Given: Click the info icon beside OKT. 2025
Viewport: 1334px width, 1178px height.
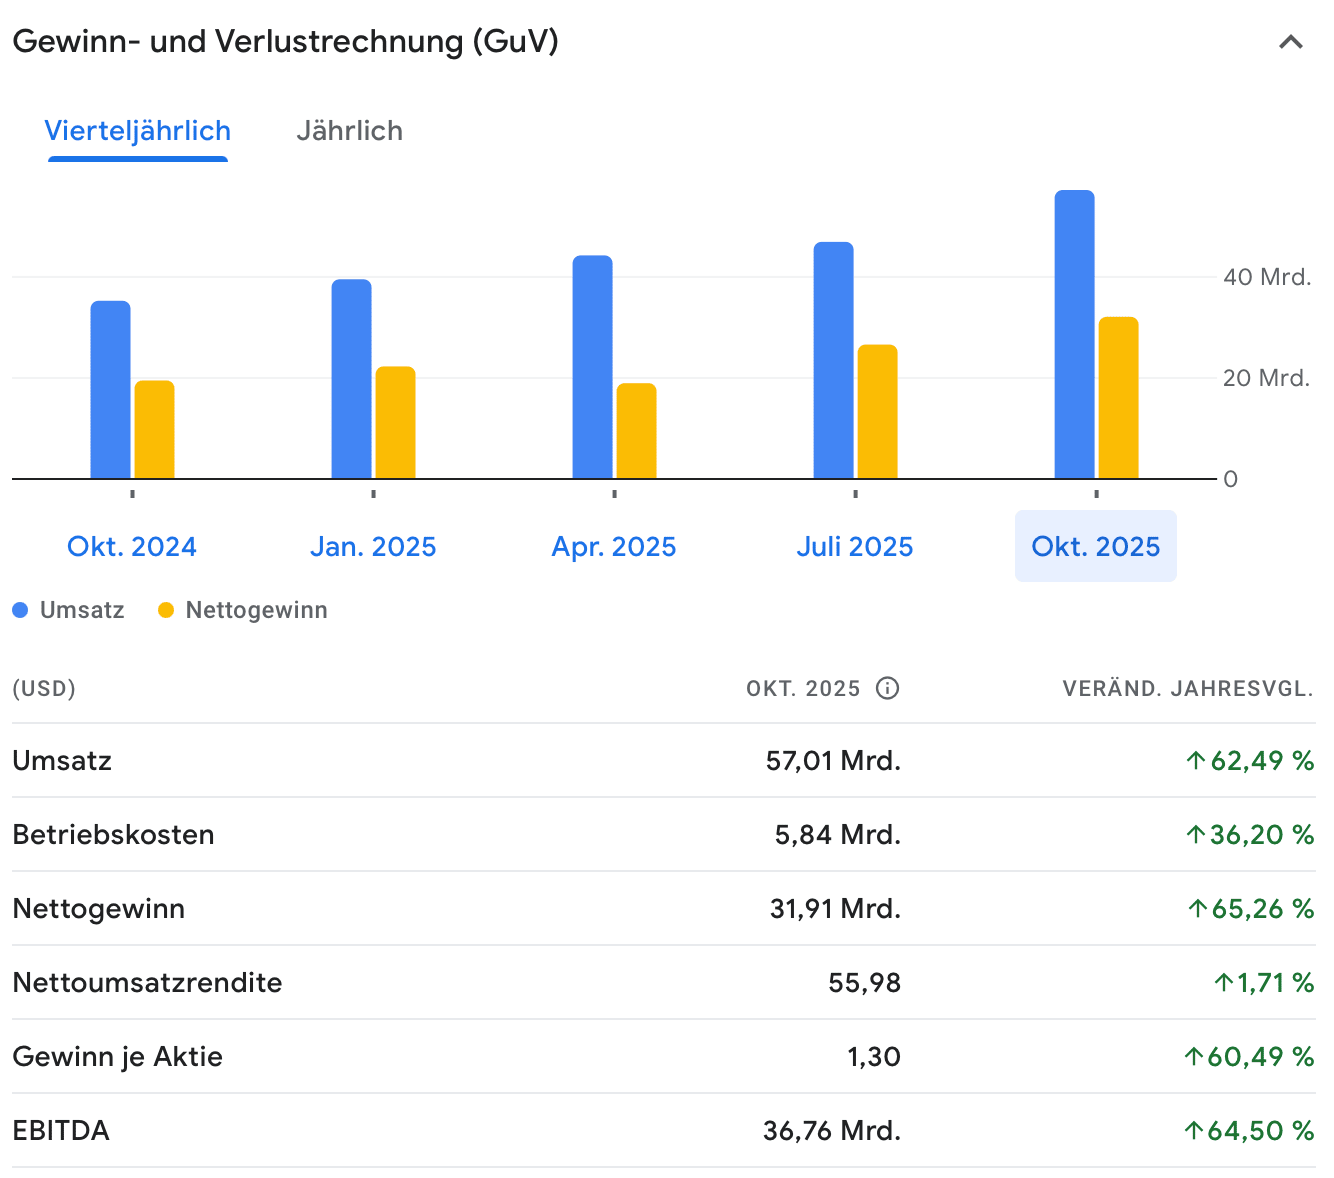Looking at the screenshot, I should (x=887, y=688).
